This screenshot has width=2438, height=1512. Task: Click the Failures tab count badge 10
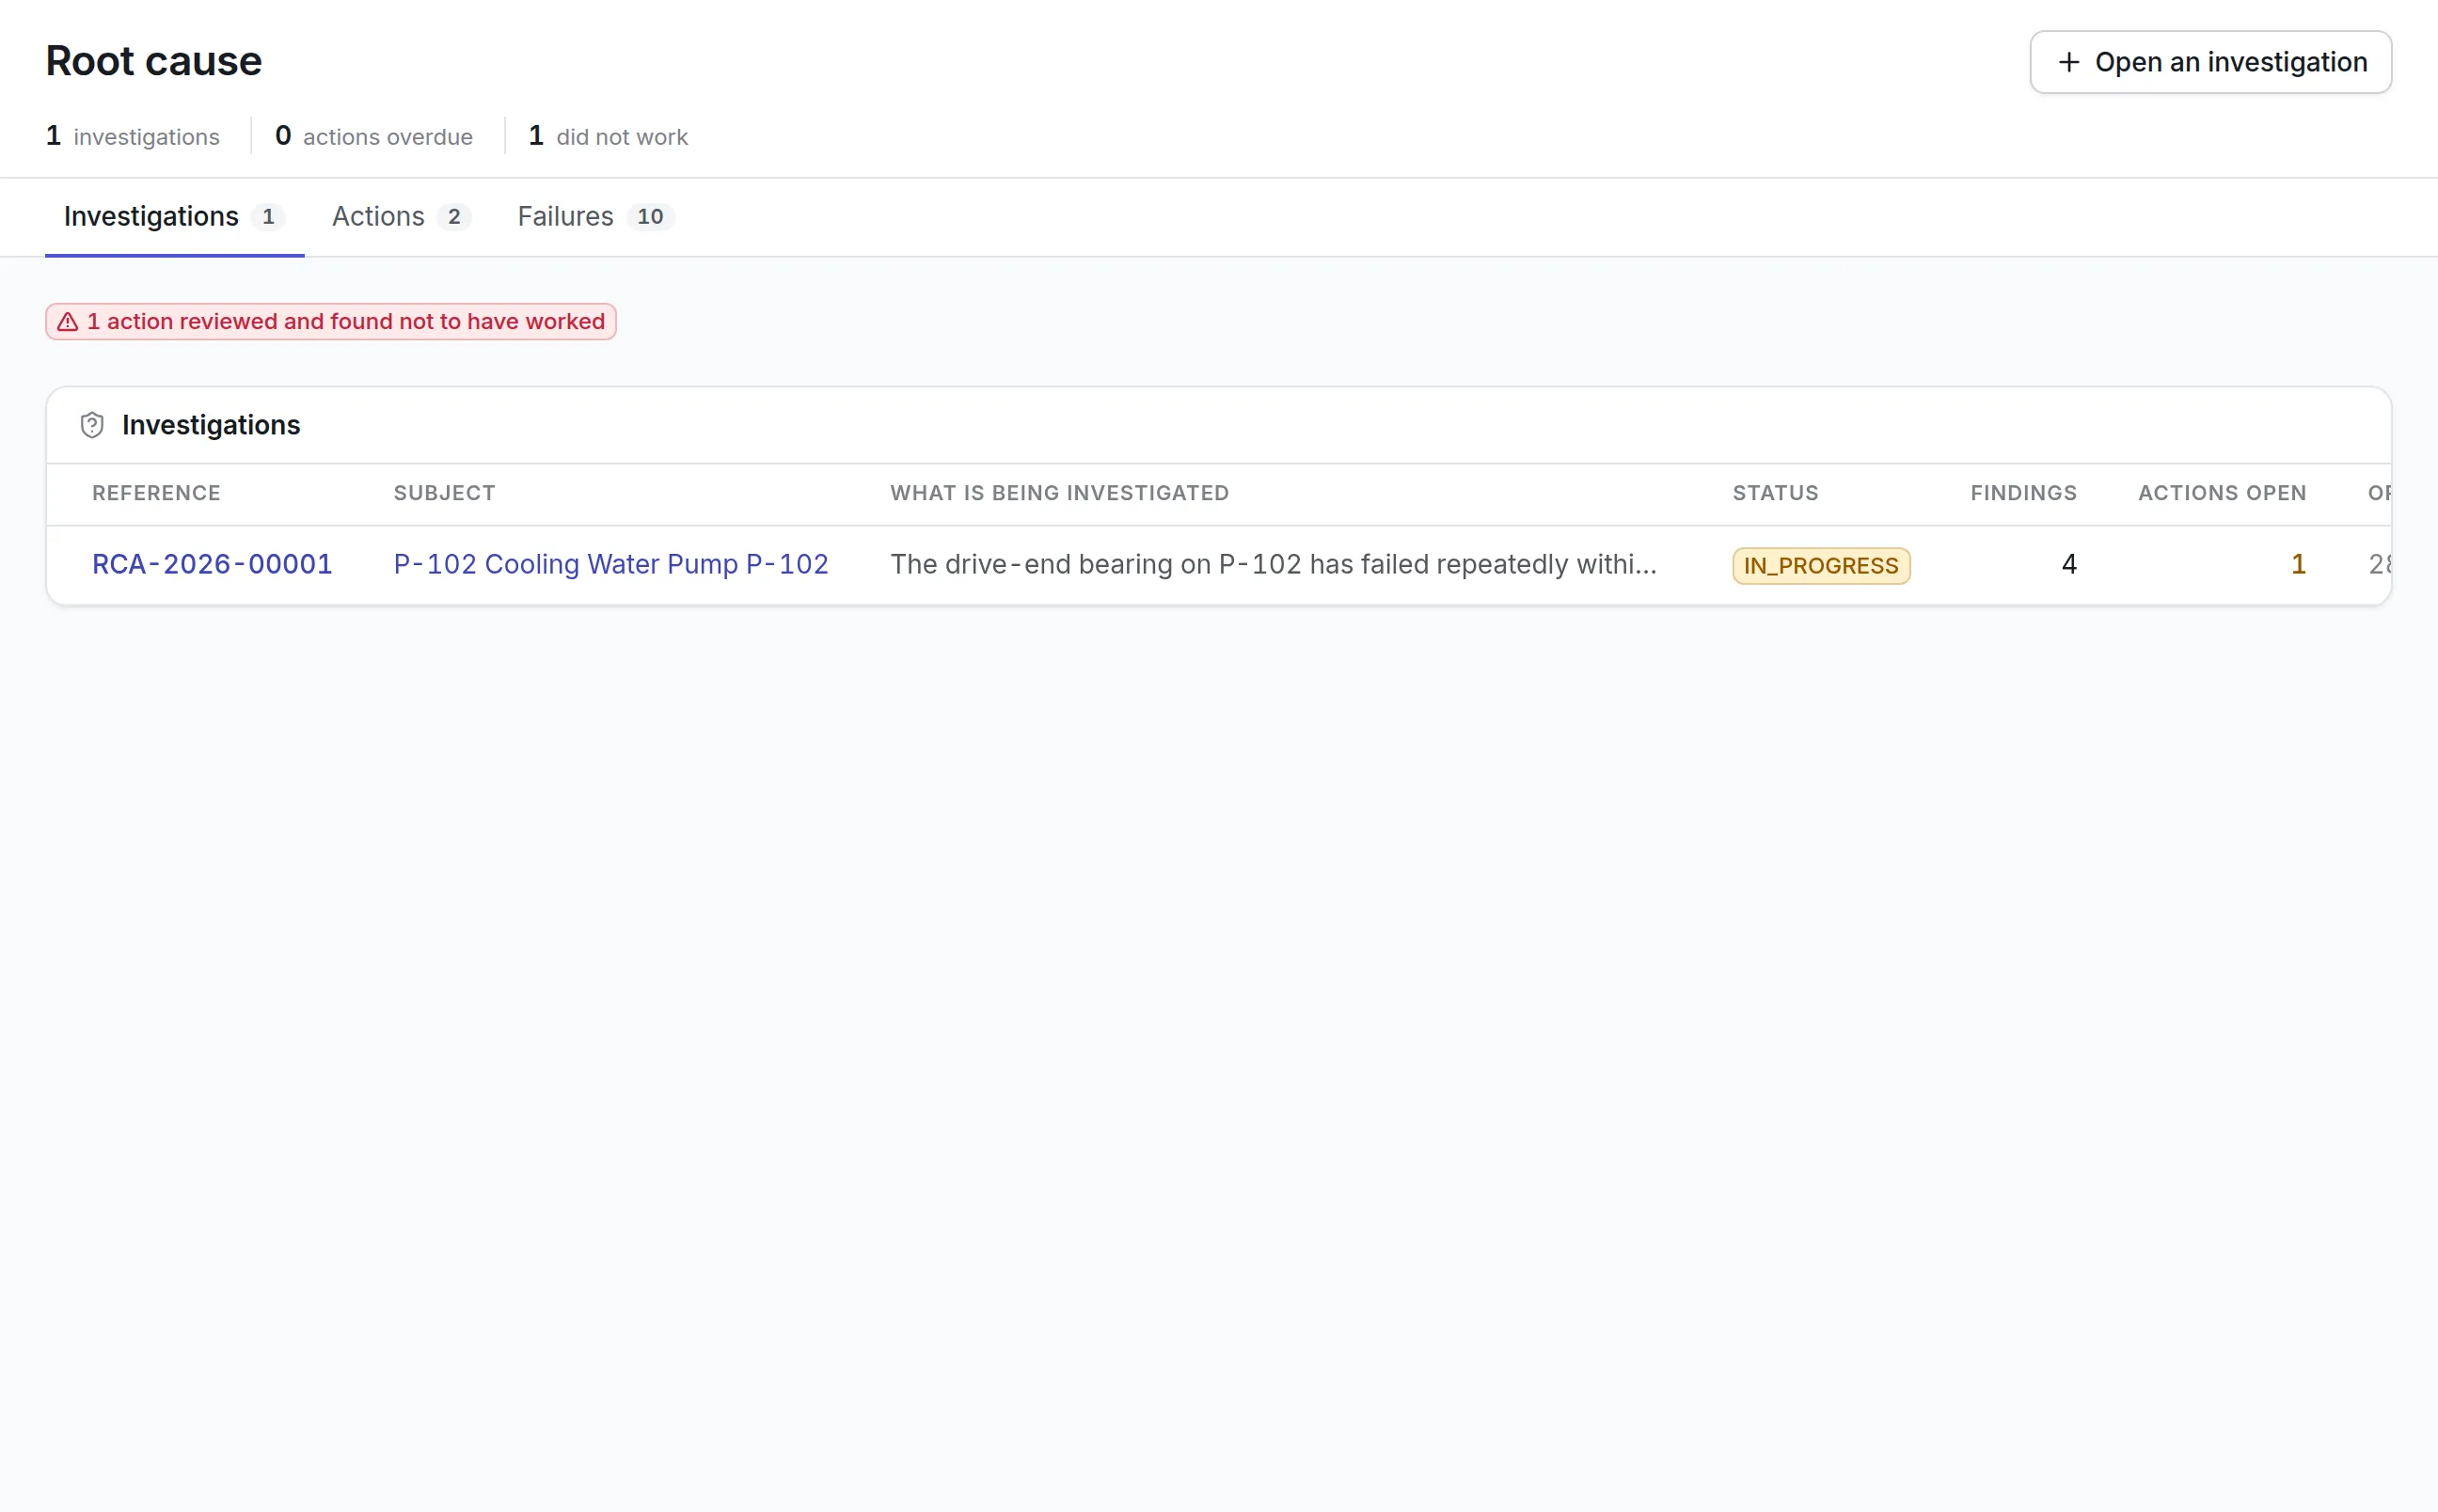click(x=650, y=217)
